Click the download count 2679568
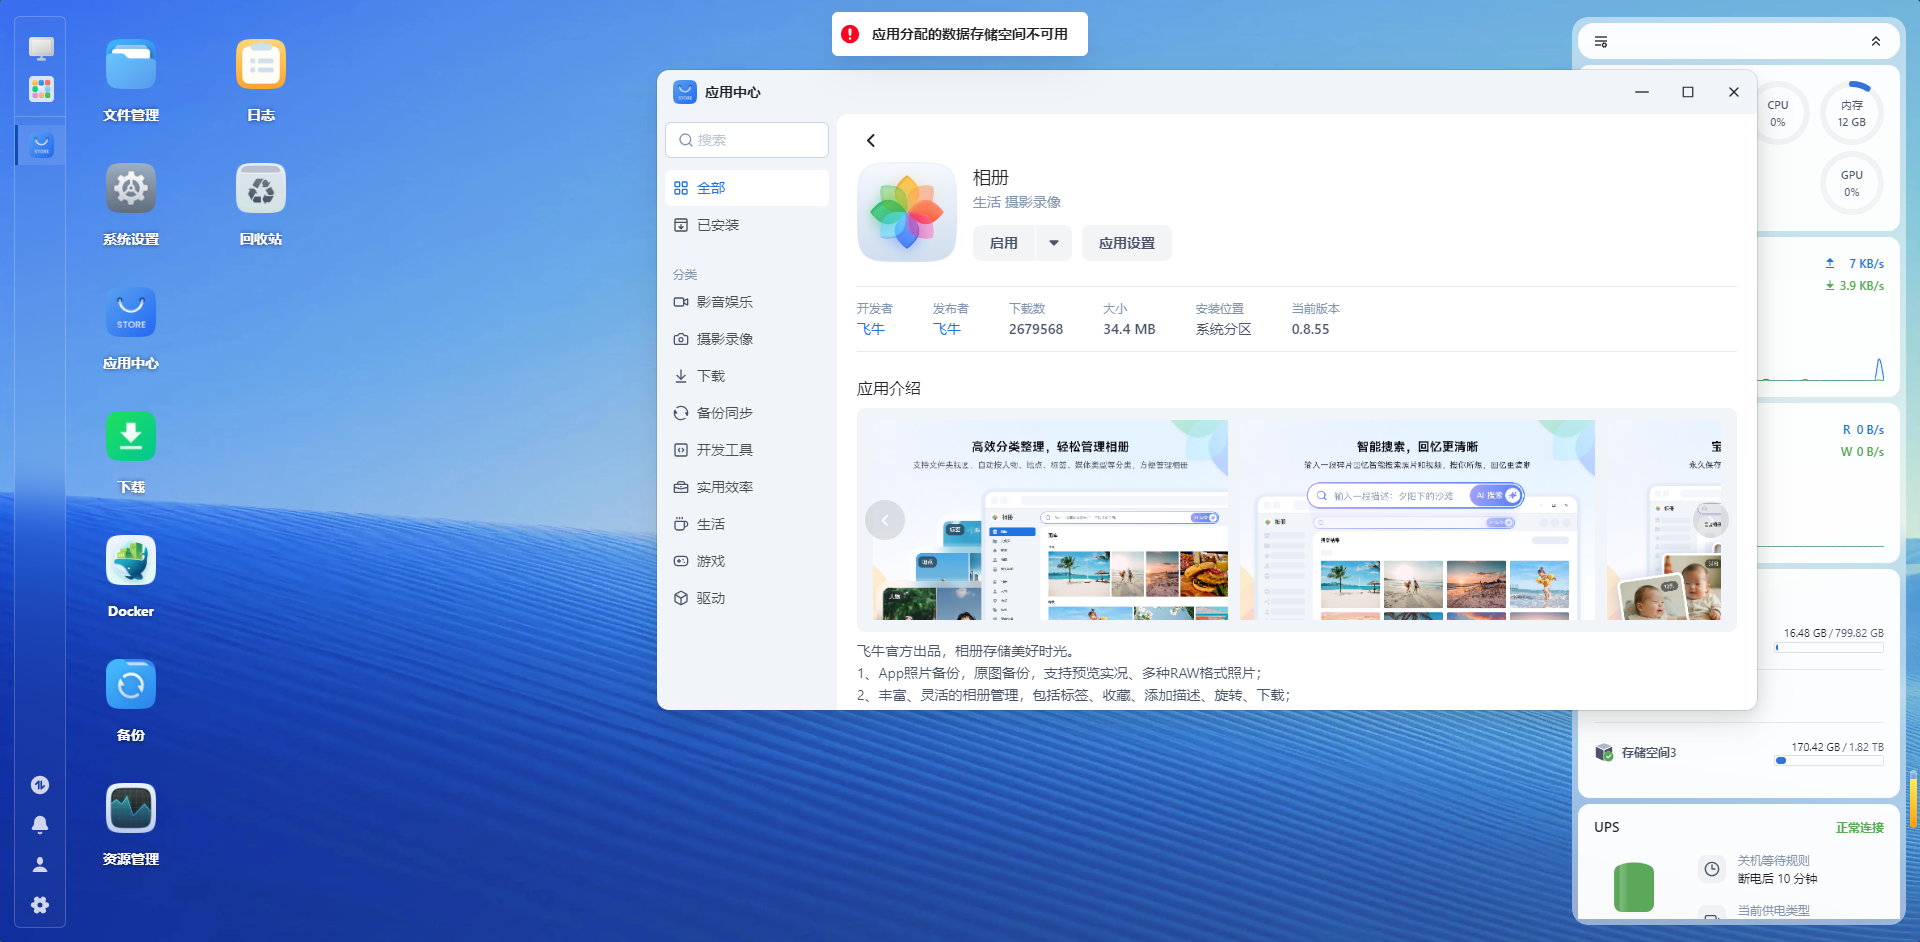Image resolution: width=1920 pixels, height=942 pixels. tap(1036, 329)
